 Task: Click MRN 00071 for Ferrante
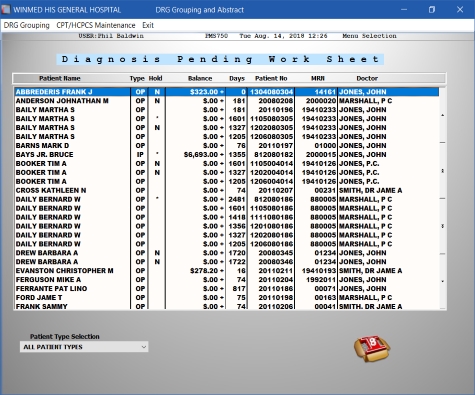(325, 289)
